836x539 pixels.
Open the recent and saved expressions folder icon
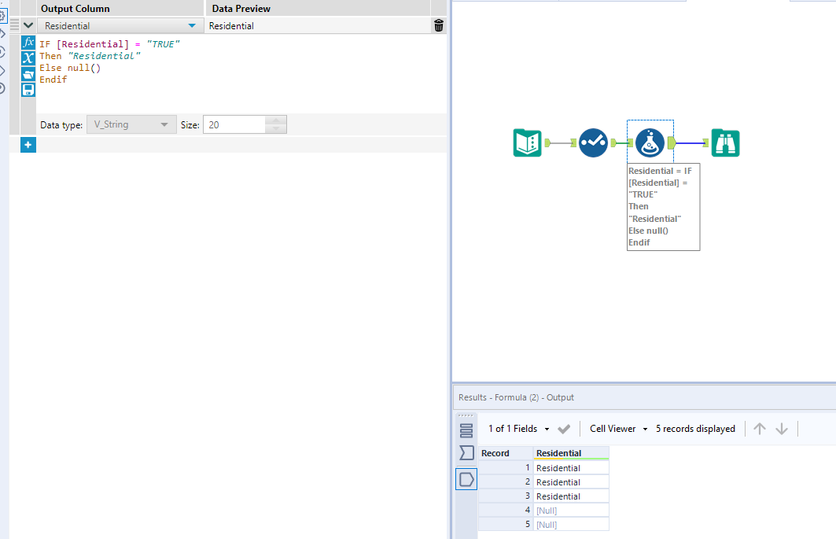[28, 74]
